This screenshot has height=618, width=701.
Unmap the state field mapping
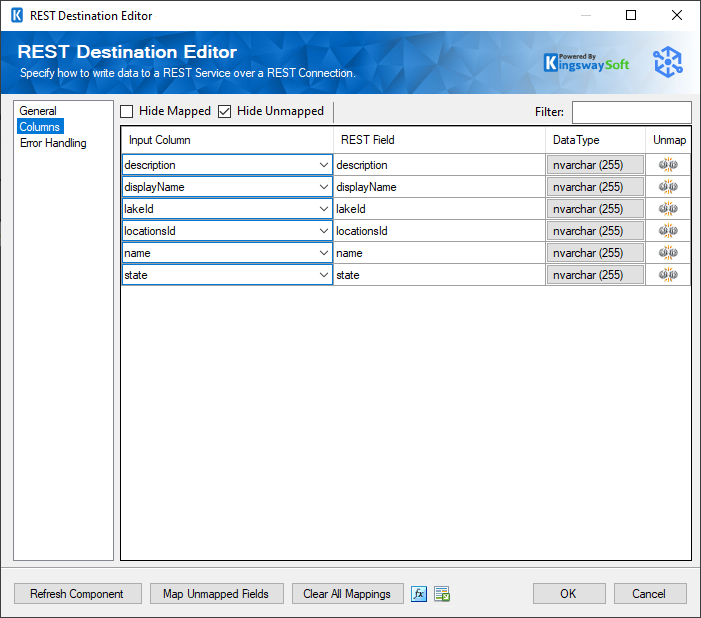[668, 275]
